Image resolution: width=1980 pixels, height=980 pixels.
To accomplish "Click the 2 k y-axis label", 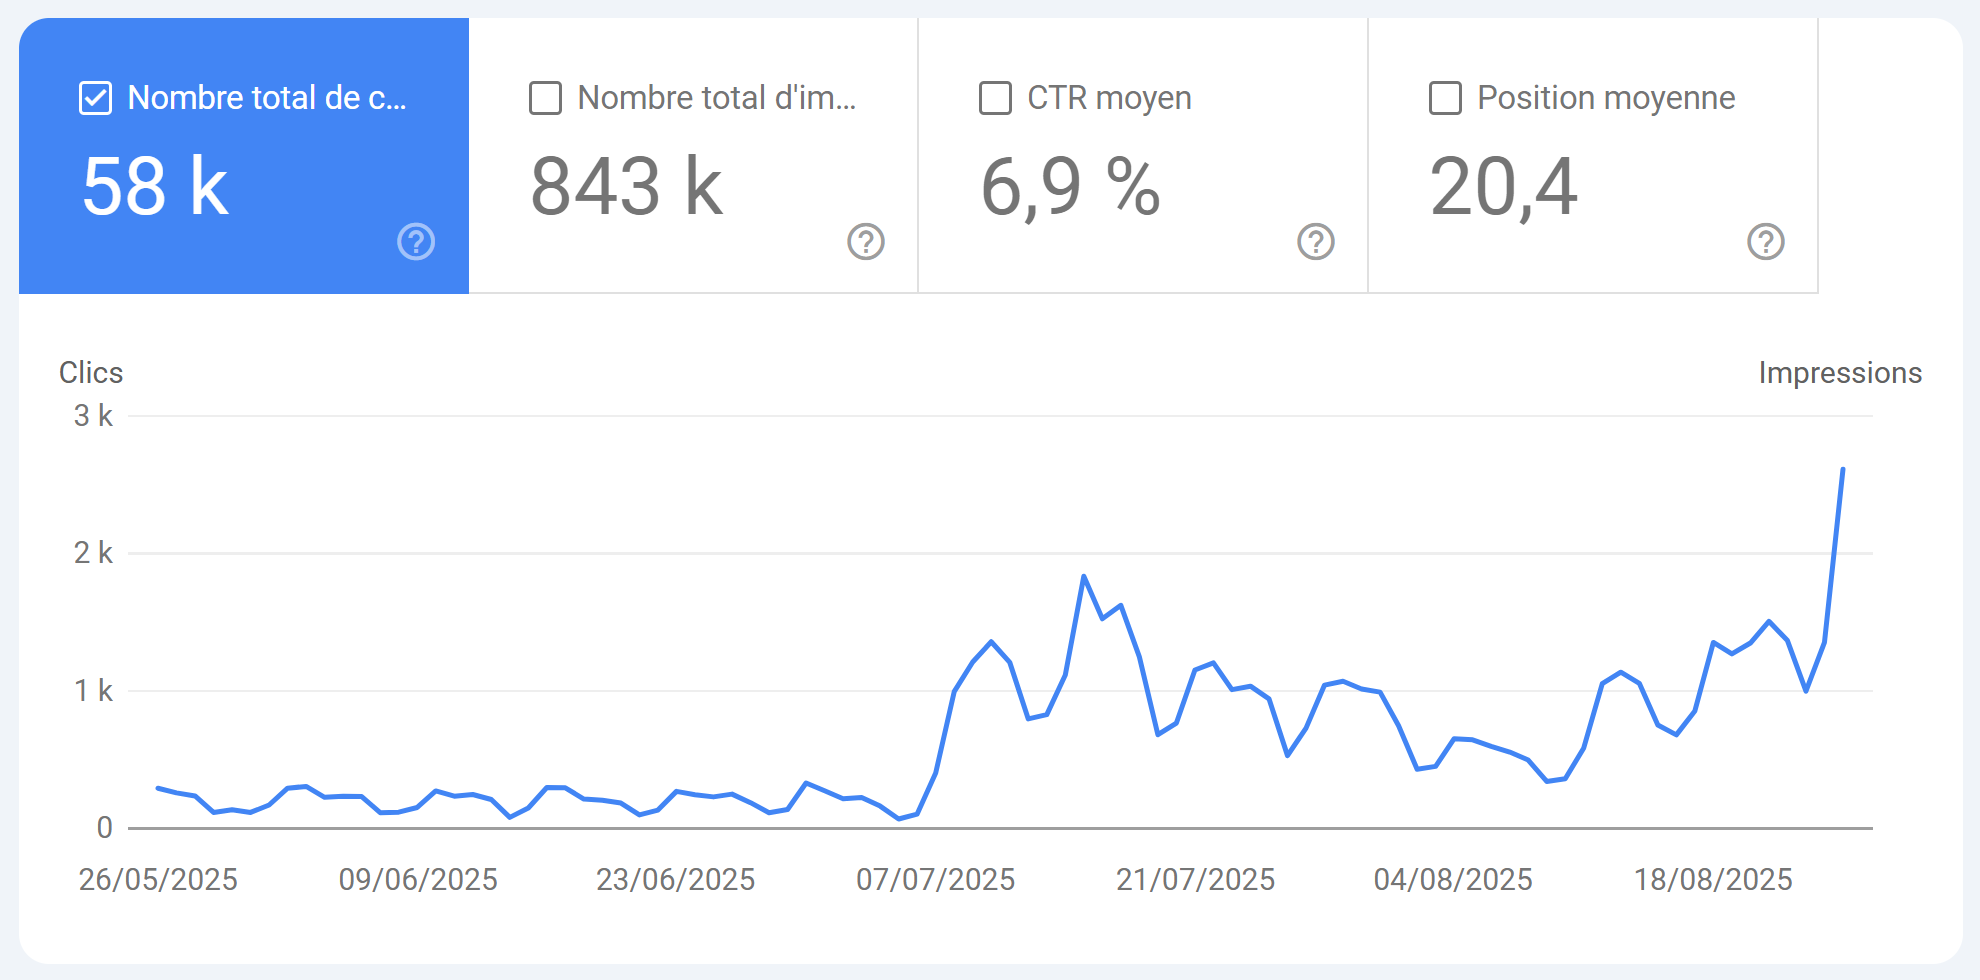I will (93, 552).
